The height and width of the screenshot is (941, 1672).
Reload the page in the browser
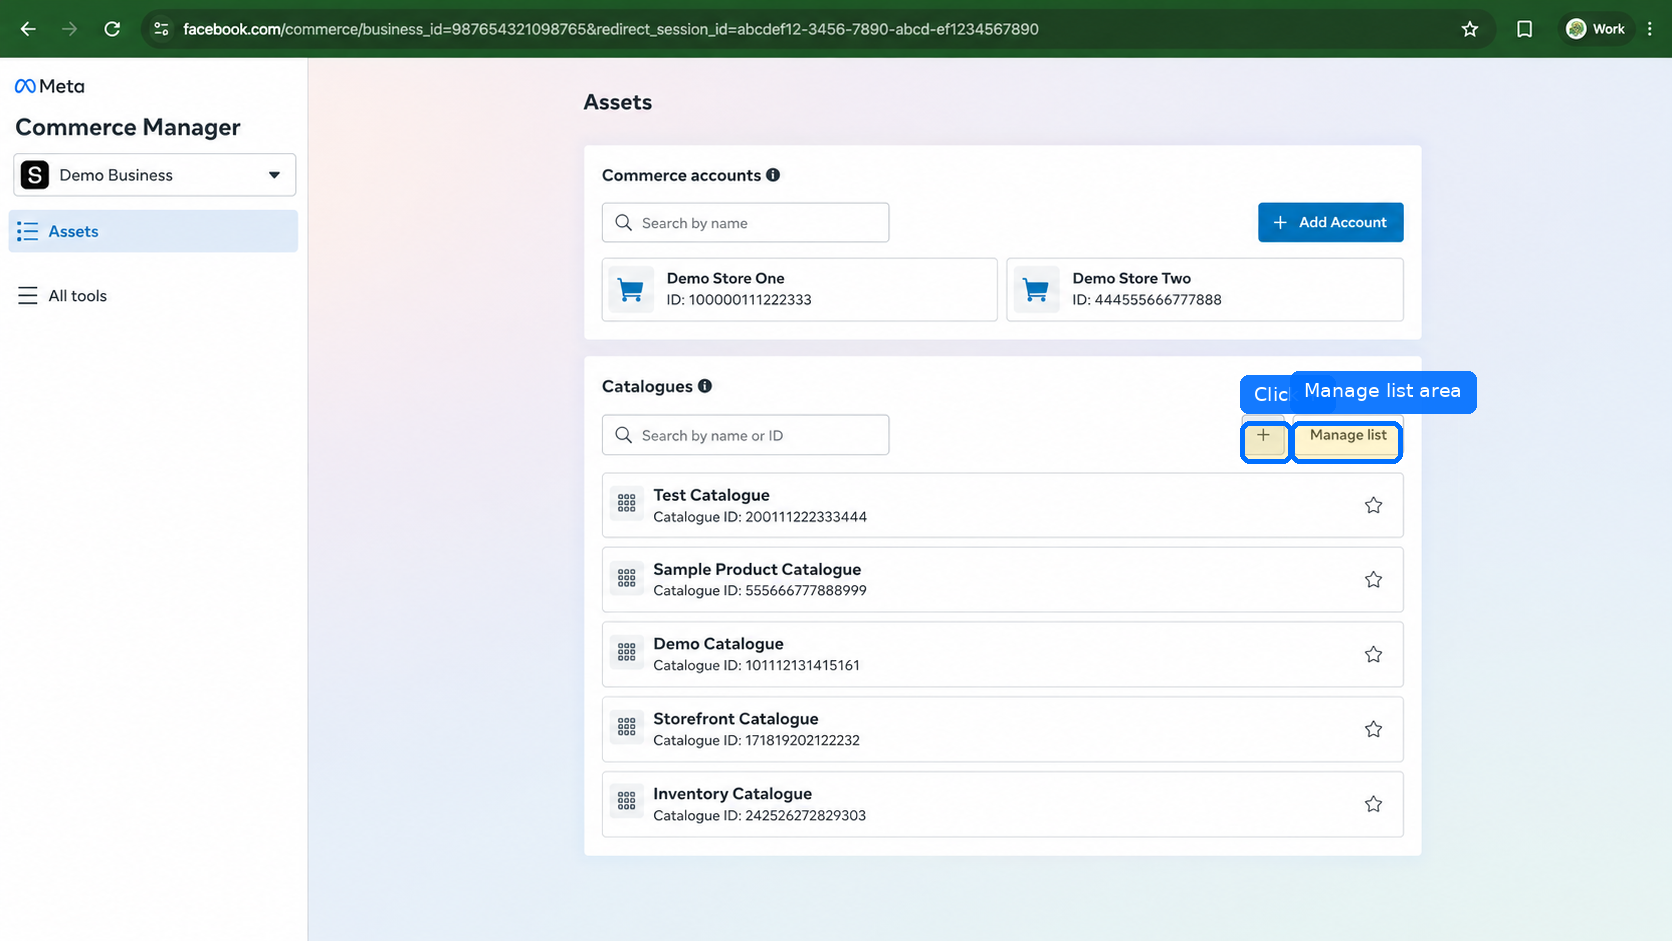pyautogui.click(x=112, y=29)
